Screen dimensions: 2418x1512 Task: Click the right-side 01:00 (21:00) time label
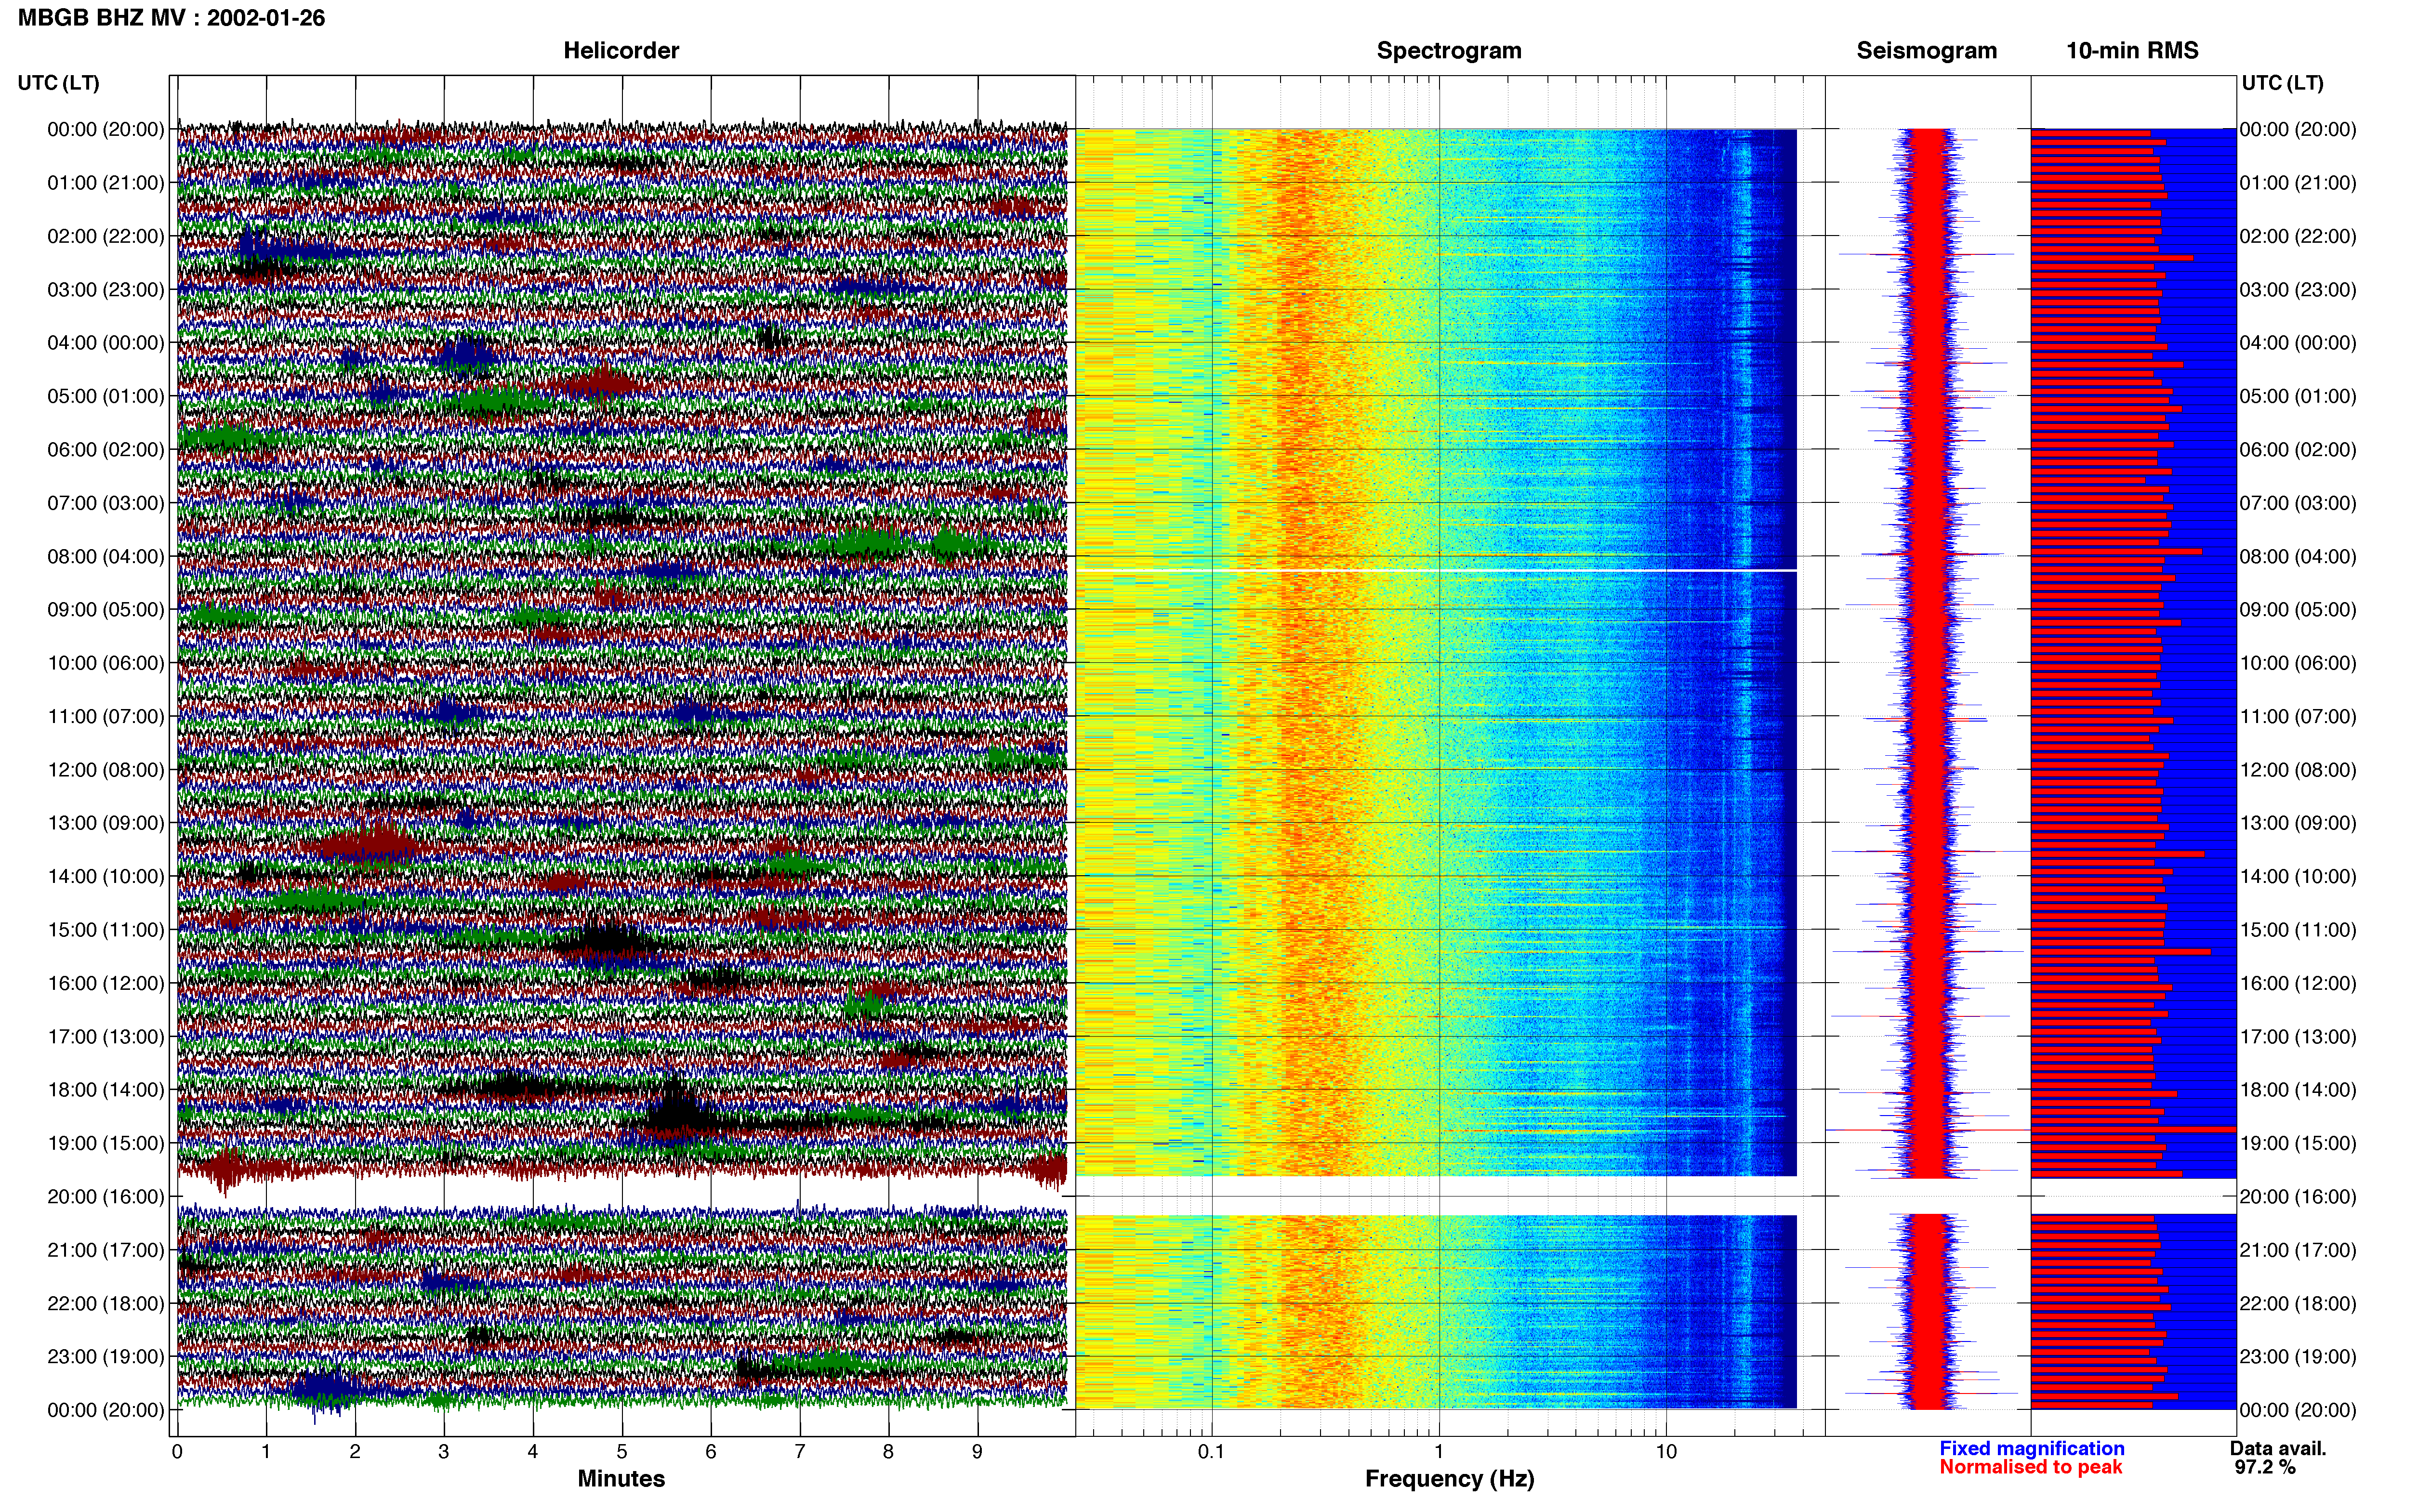2298,183
